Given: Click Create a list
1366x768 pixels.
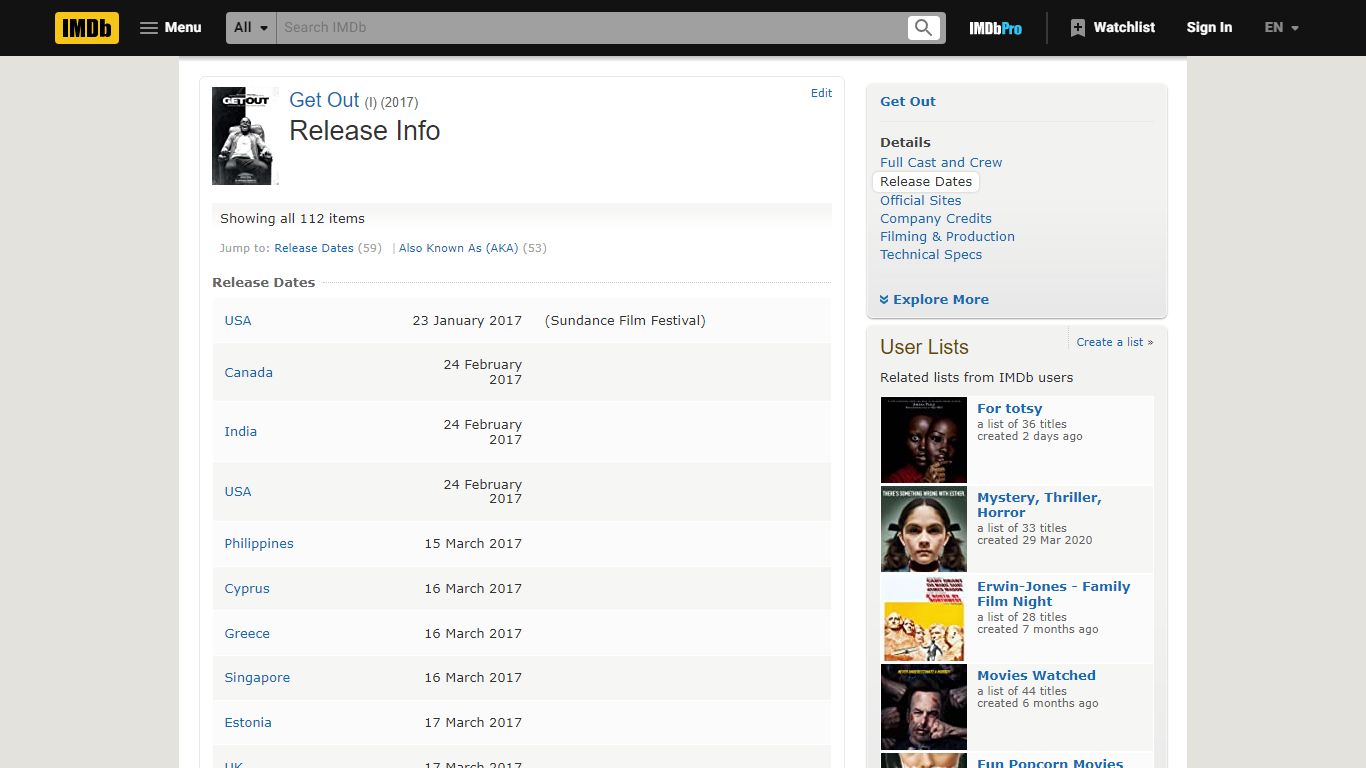Looking at the screenshot, I should pos(1115,342).
